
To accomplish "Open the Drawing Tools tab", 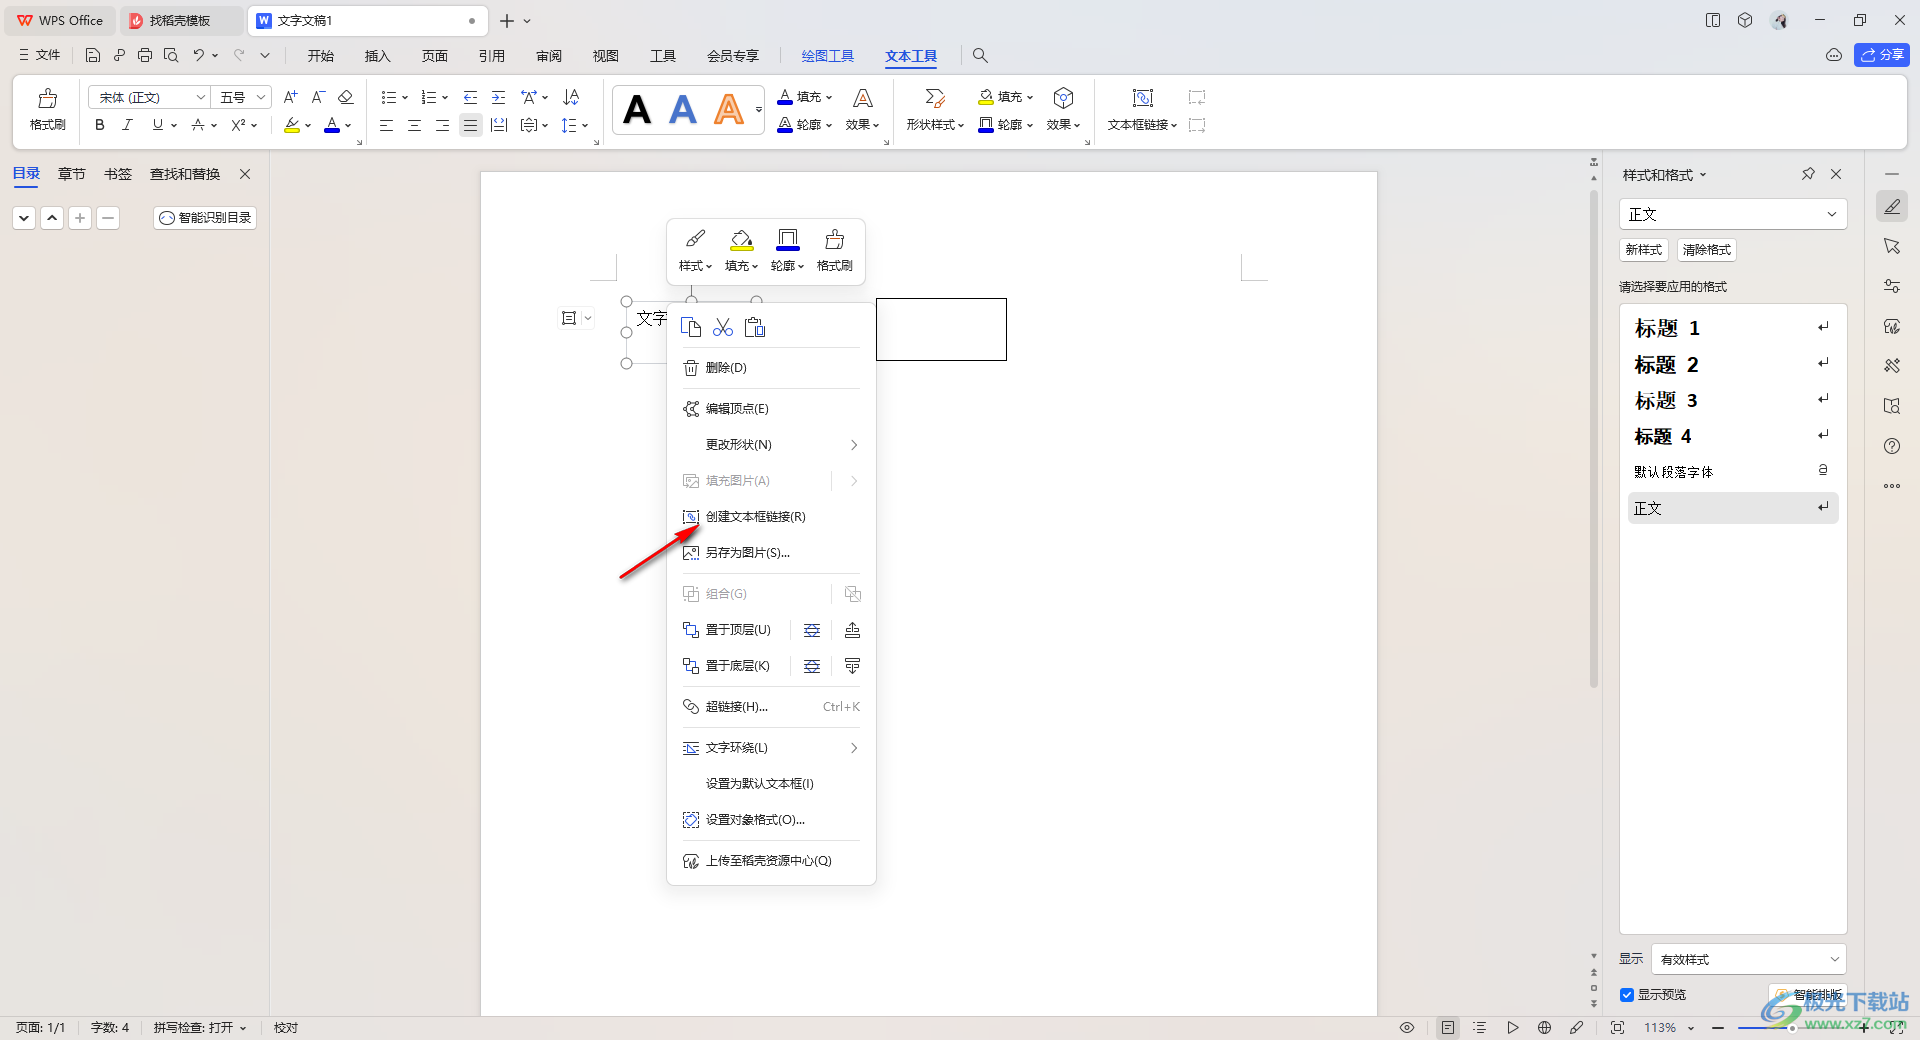I will tap(828, 56).
